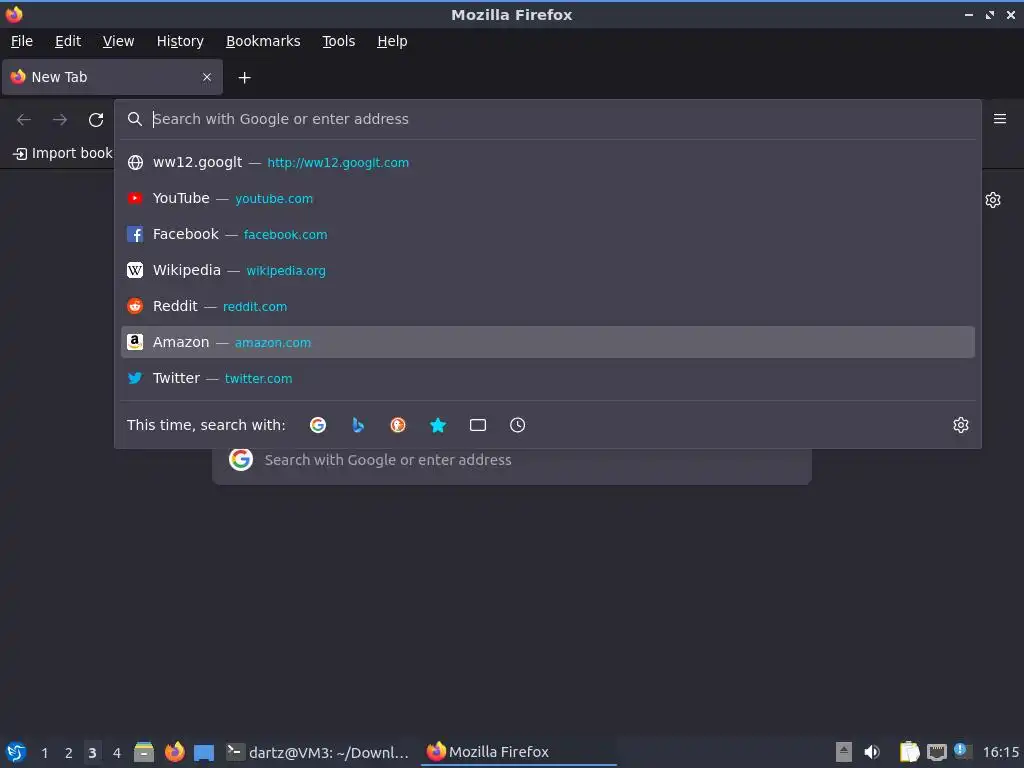Screen dimensions: 1024x768
Task: Search this time with Google icon
Action: [318, 425]
